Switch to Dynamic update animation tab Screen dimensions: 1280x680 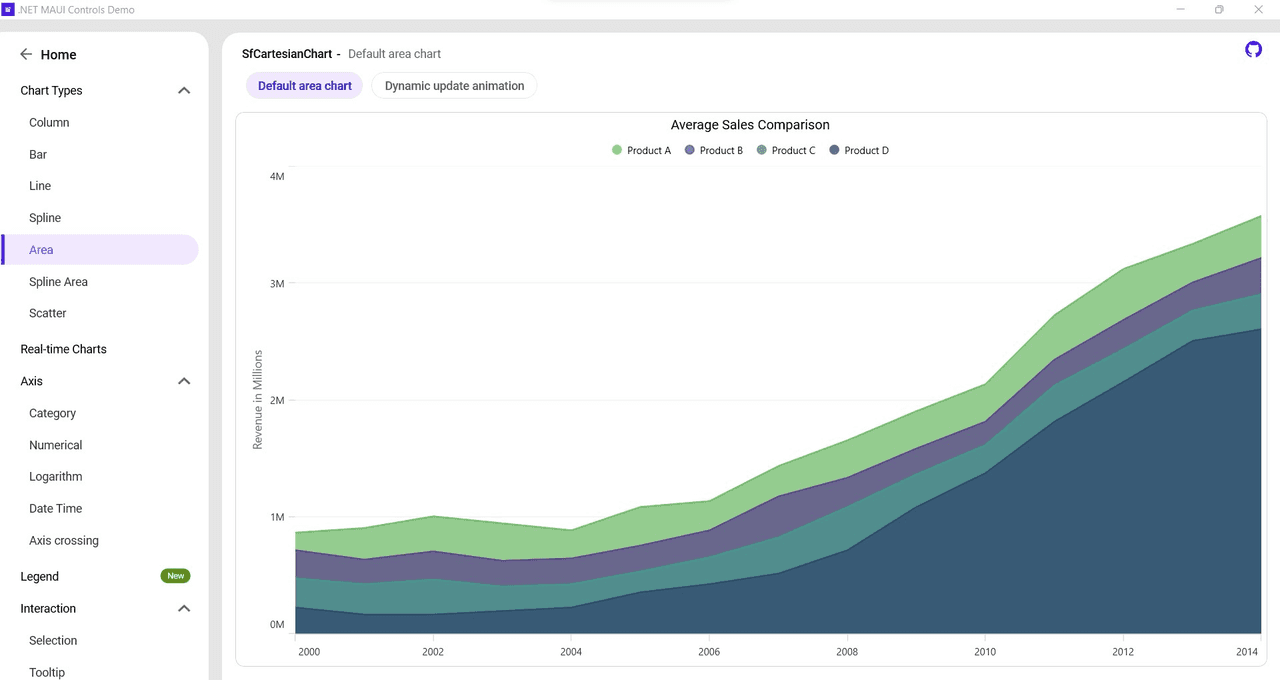pyautogui.click(x=454, y=86)
